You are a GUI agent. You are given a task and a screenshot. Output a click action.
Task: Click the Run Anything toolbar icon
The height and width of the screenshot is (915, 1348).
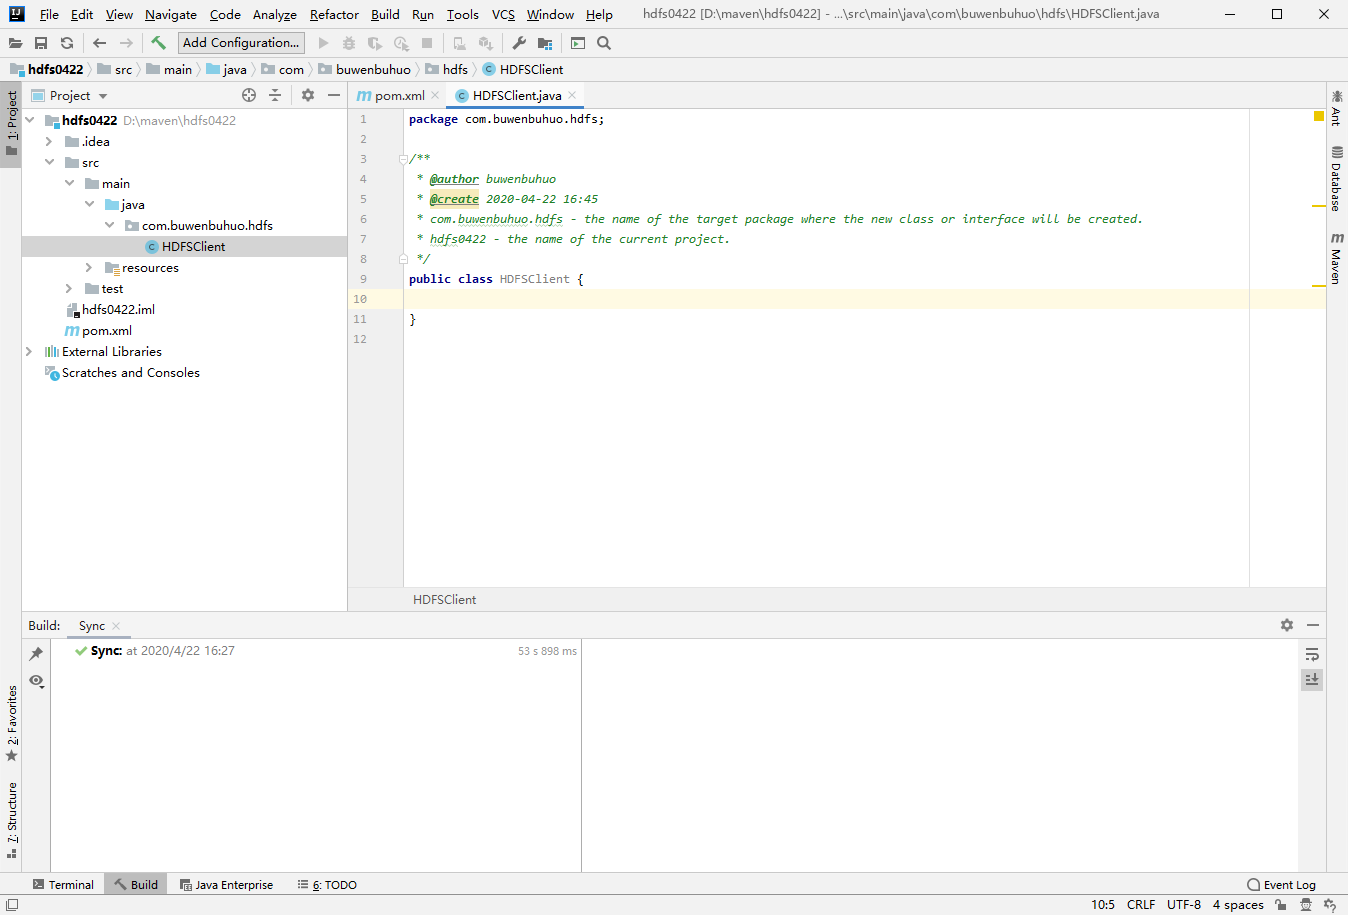click(x=578, y=43)
